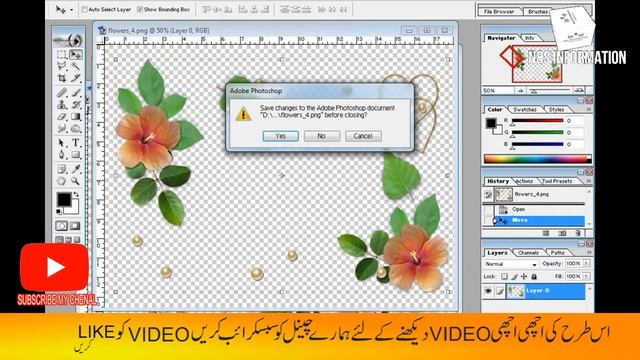
Task: Select the Dodge tool
Action: coord(76,128)
